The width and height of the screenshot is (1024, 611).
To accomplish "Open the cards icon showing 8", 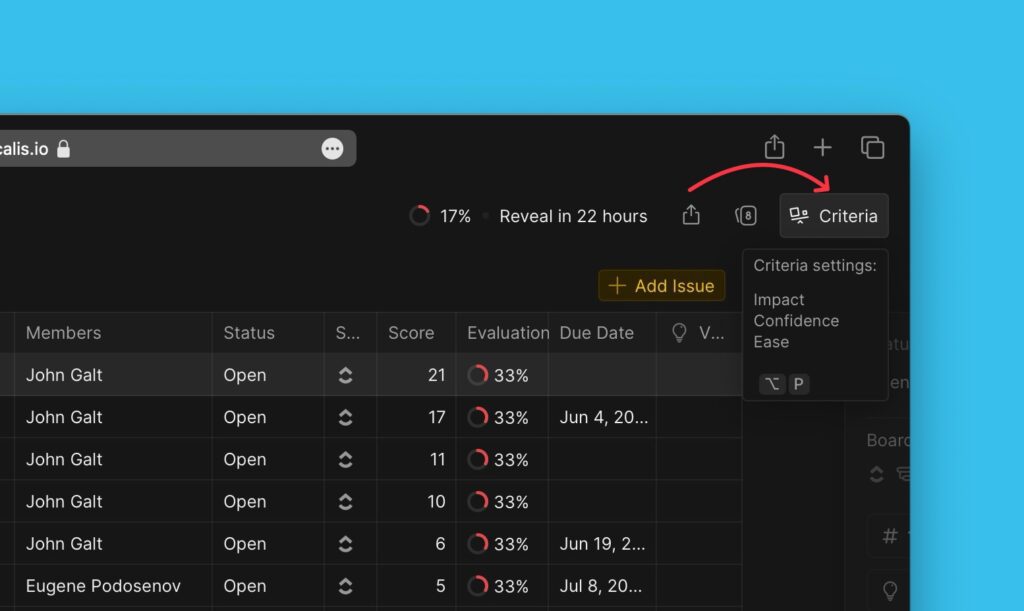I will pos(745,216).
